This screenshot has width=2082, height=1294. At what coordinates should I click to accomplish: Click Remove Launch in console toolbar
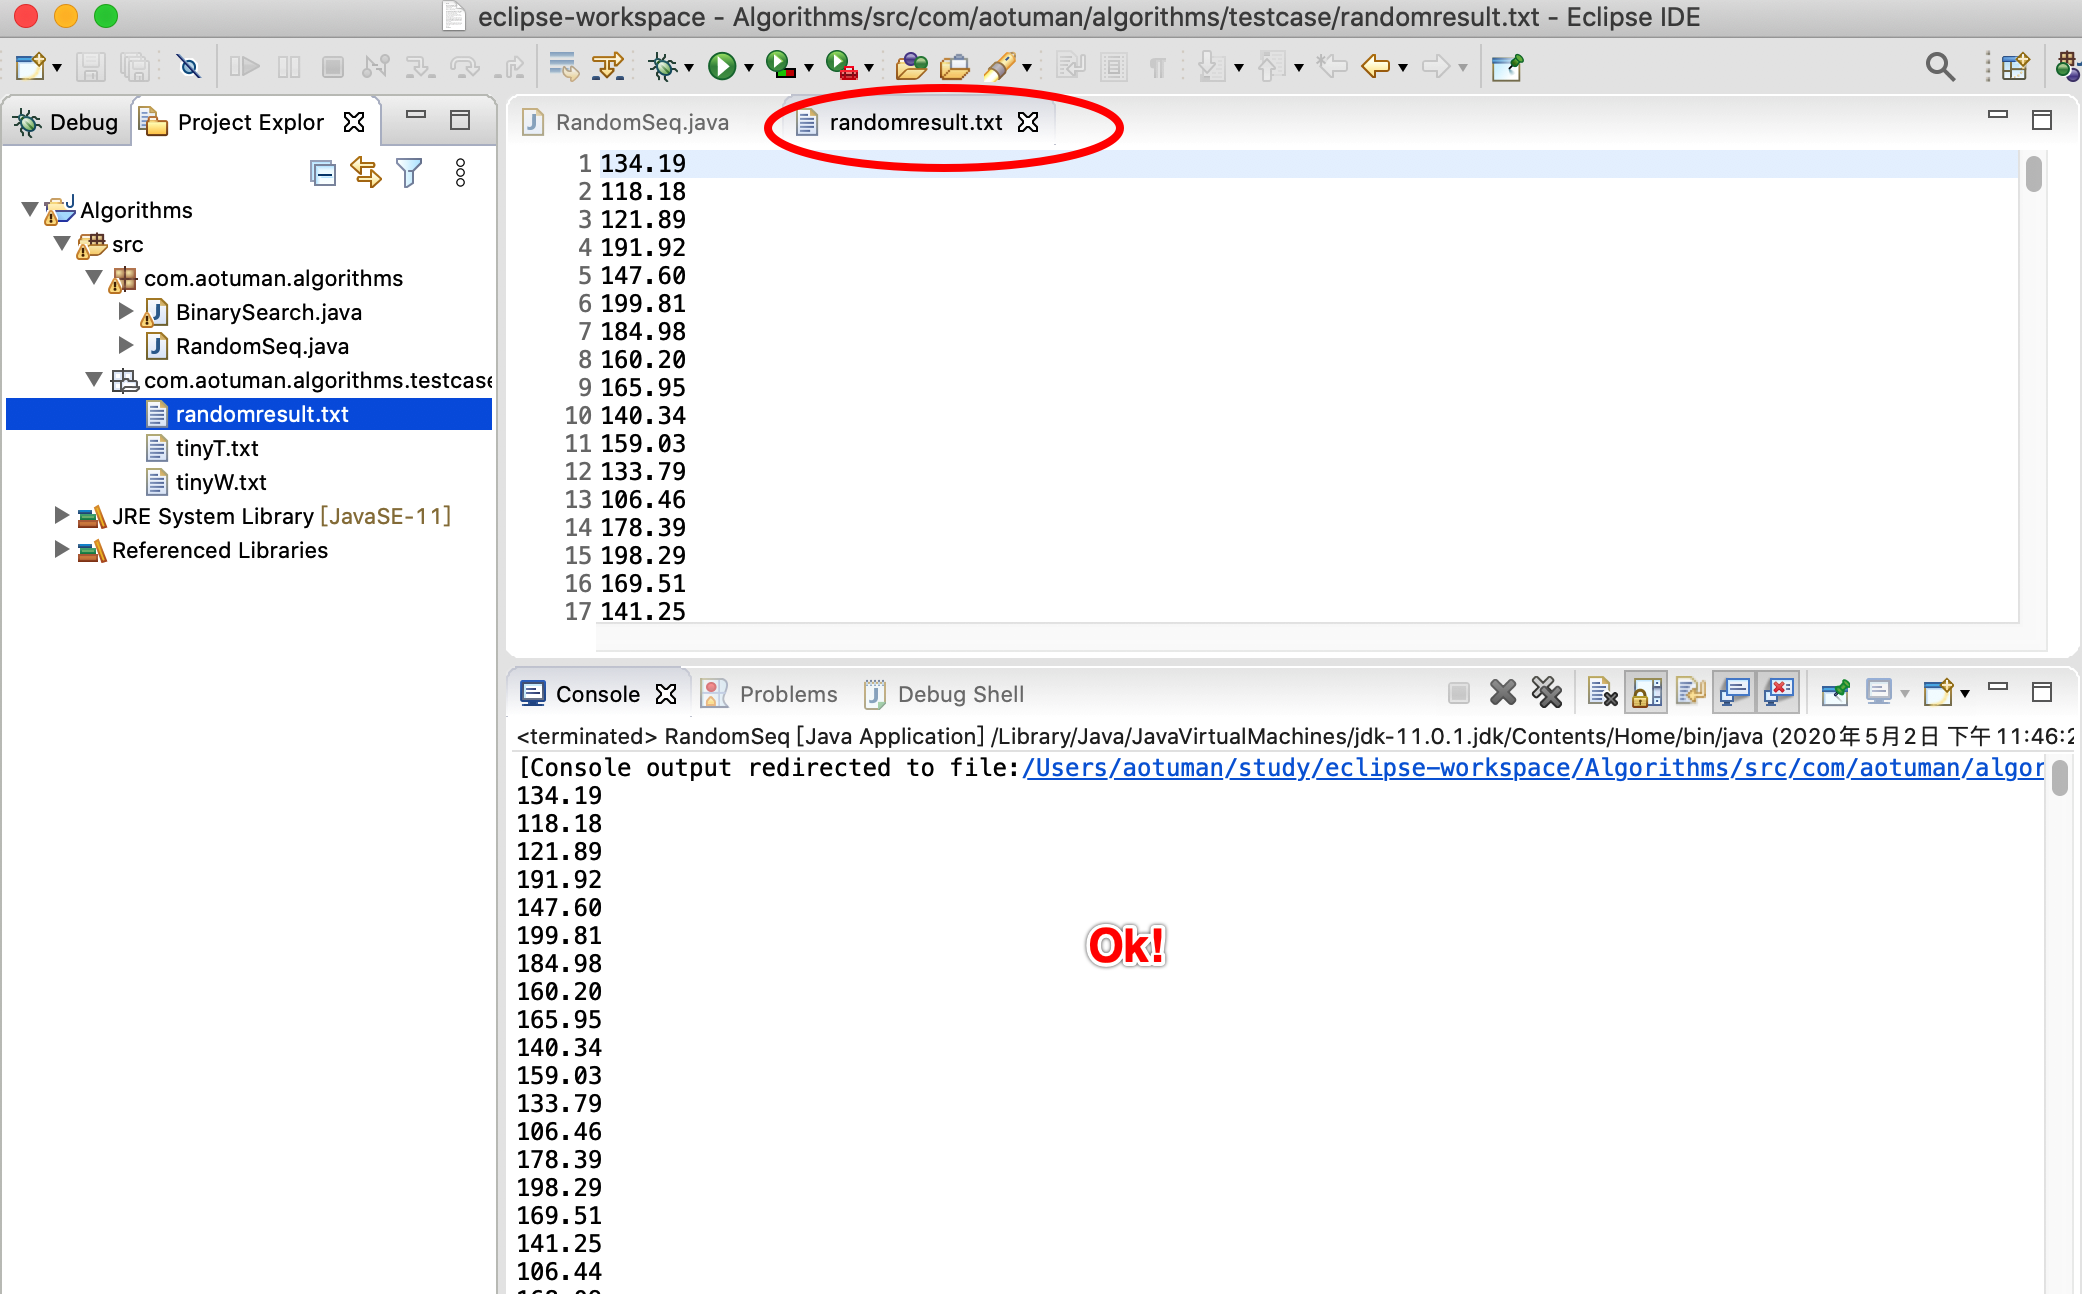(x=1502, y=692)
